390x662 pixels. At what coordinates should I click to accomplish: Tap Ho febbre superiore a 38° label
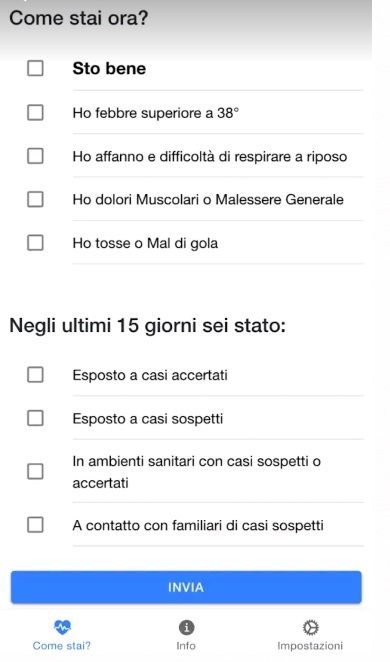click(x=155, y=113)
